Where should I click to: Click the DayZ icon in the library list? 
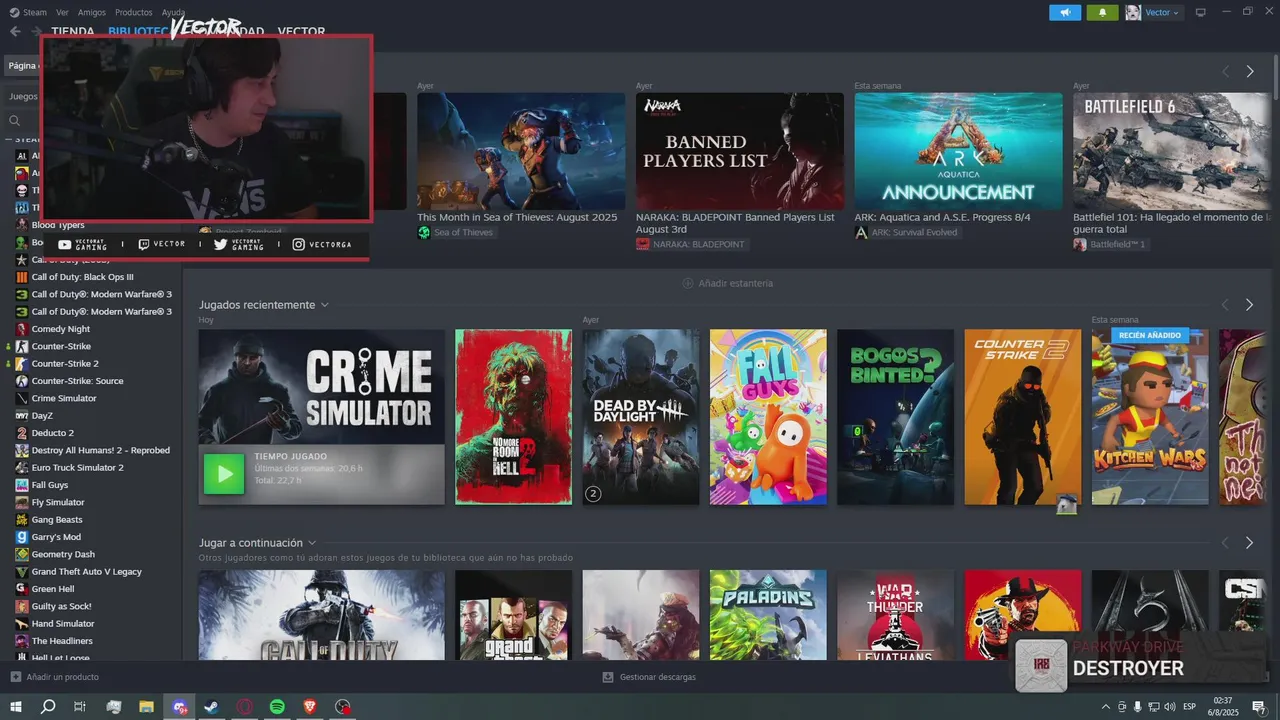(22, 415)
